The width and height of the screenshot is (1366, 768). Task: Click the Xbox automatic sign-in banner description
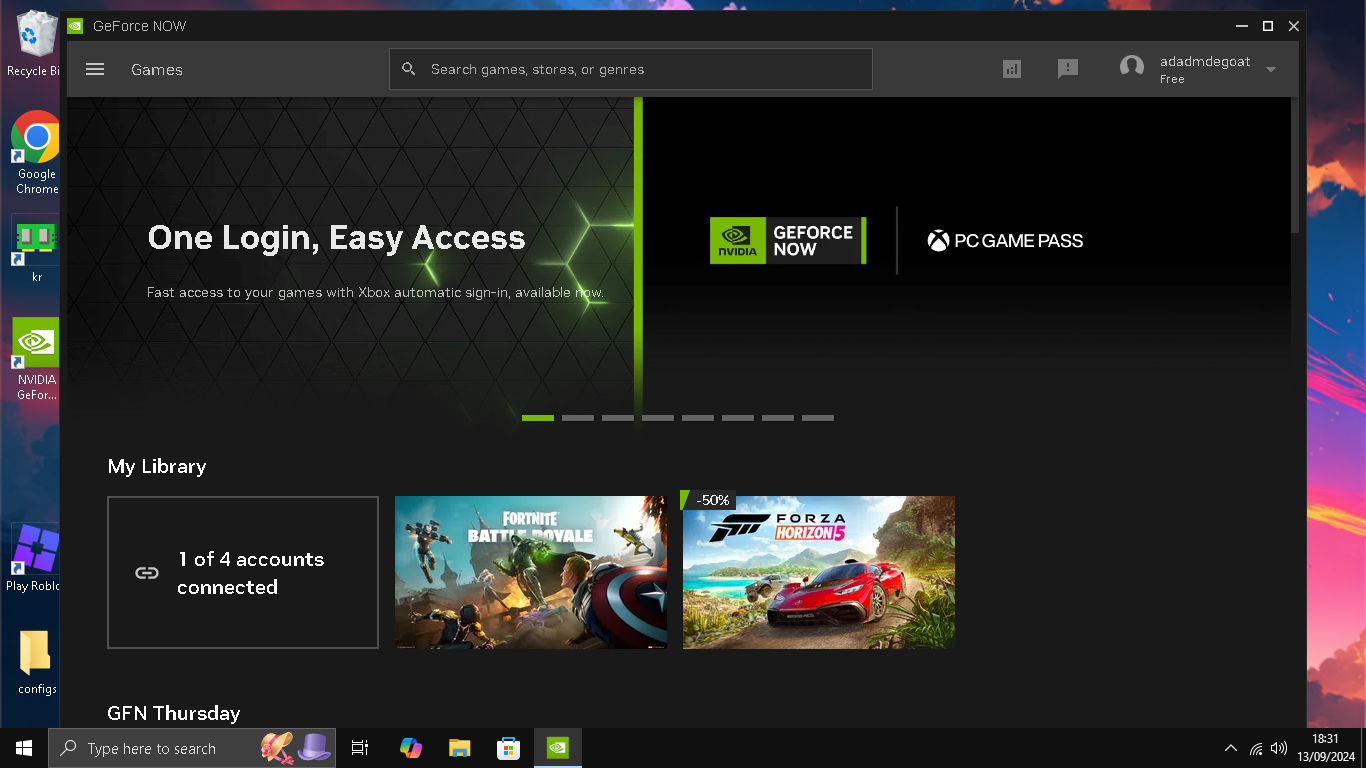(x=375, y=293)
